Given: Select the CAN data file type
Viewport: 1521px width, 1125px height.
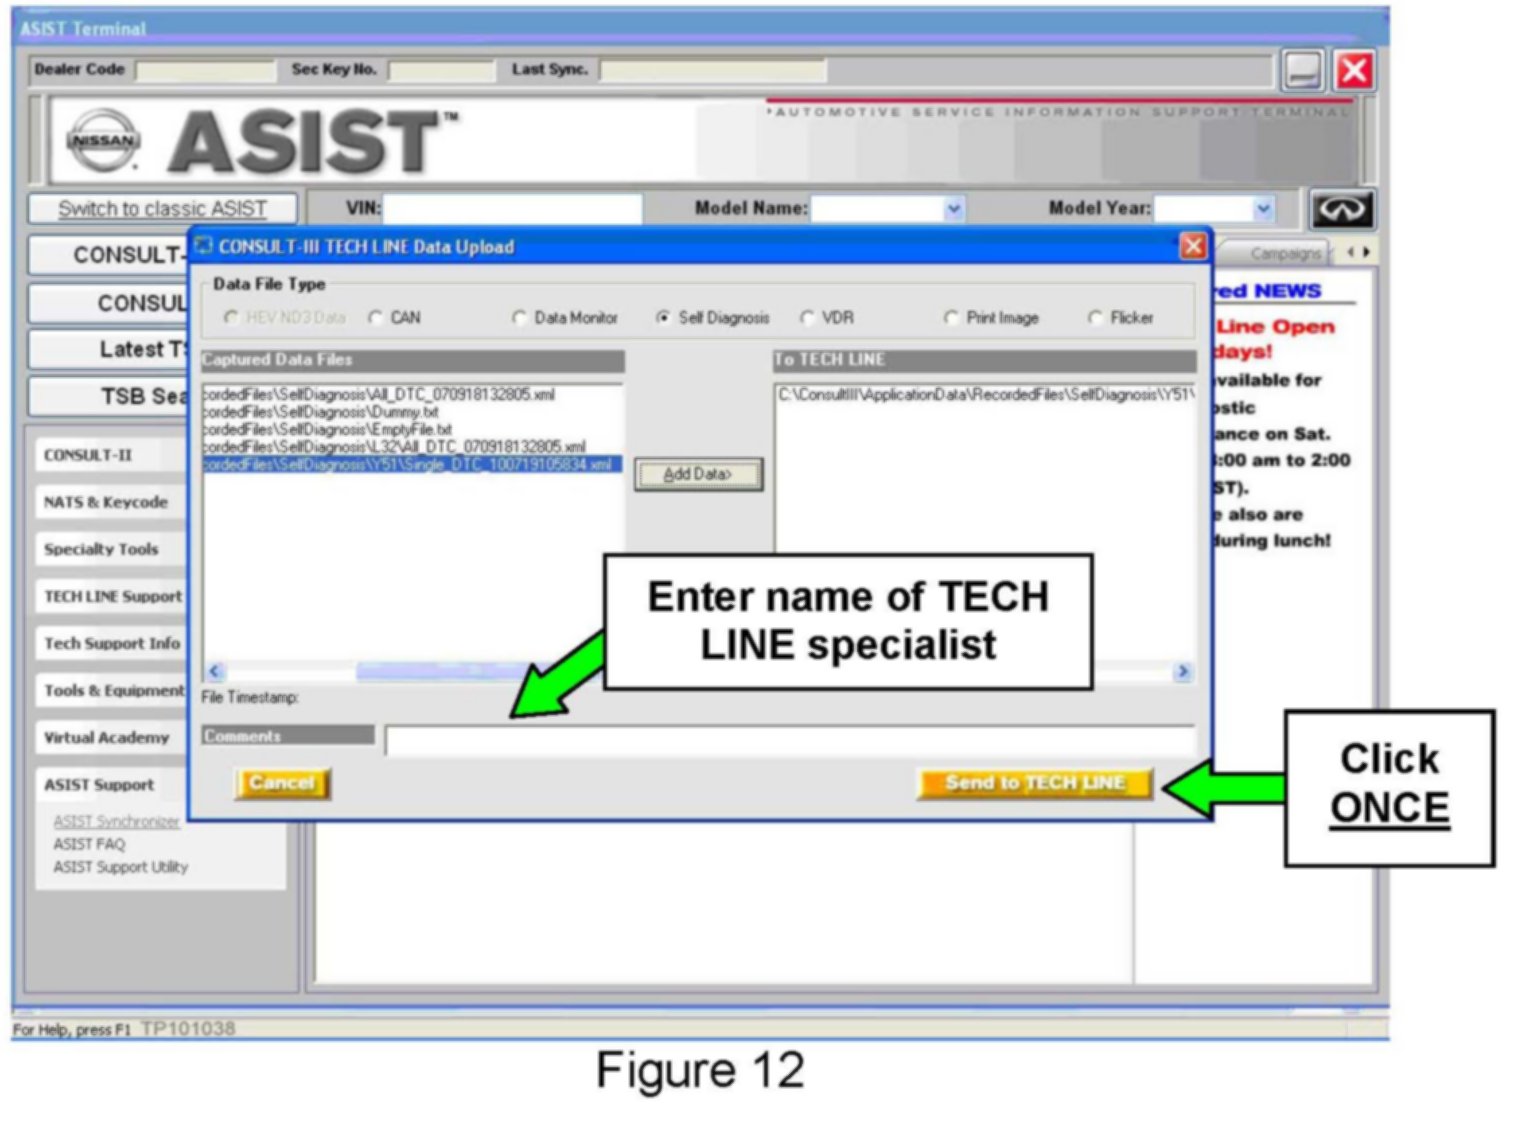Looking at the screenshot, I should click(376, 318).
